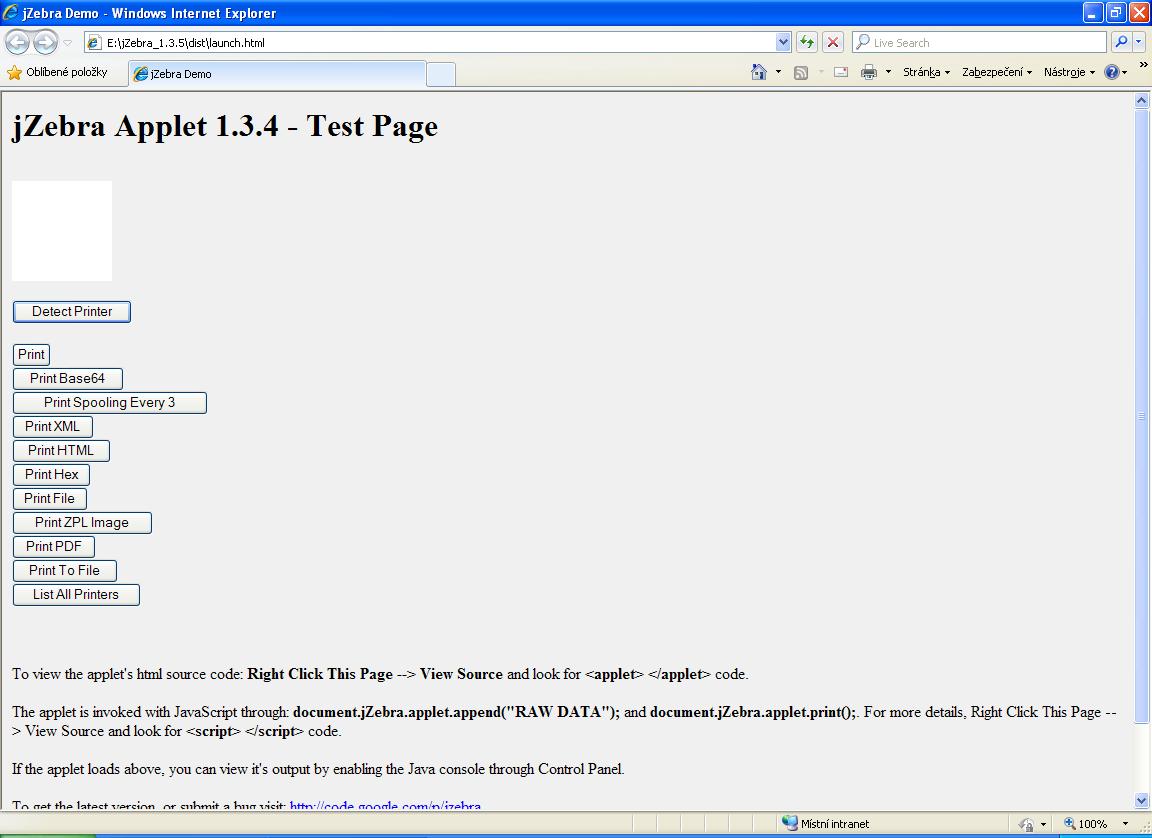The height and width of the screenshot is (838, 1152).
Task: Click the Internet Explorer title bar icon
Action: pos(11,12)
